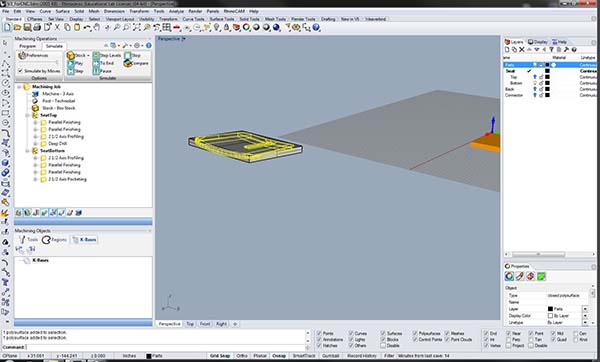Toggle the Surfaces selection filter checkbox
The width and height of the screenshot is (600, 362).
[x=383, y=333]
